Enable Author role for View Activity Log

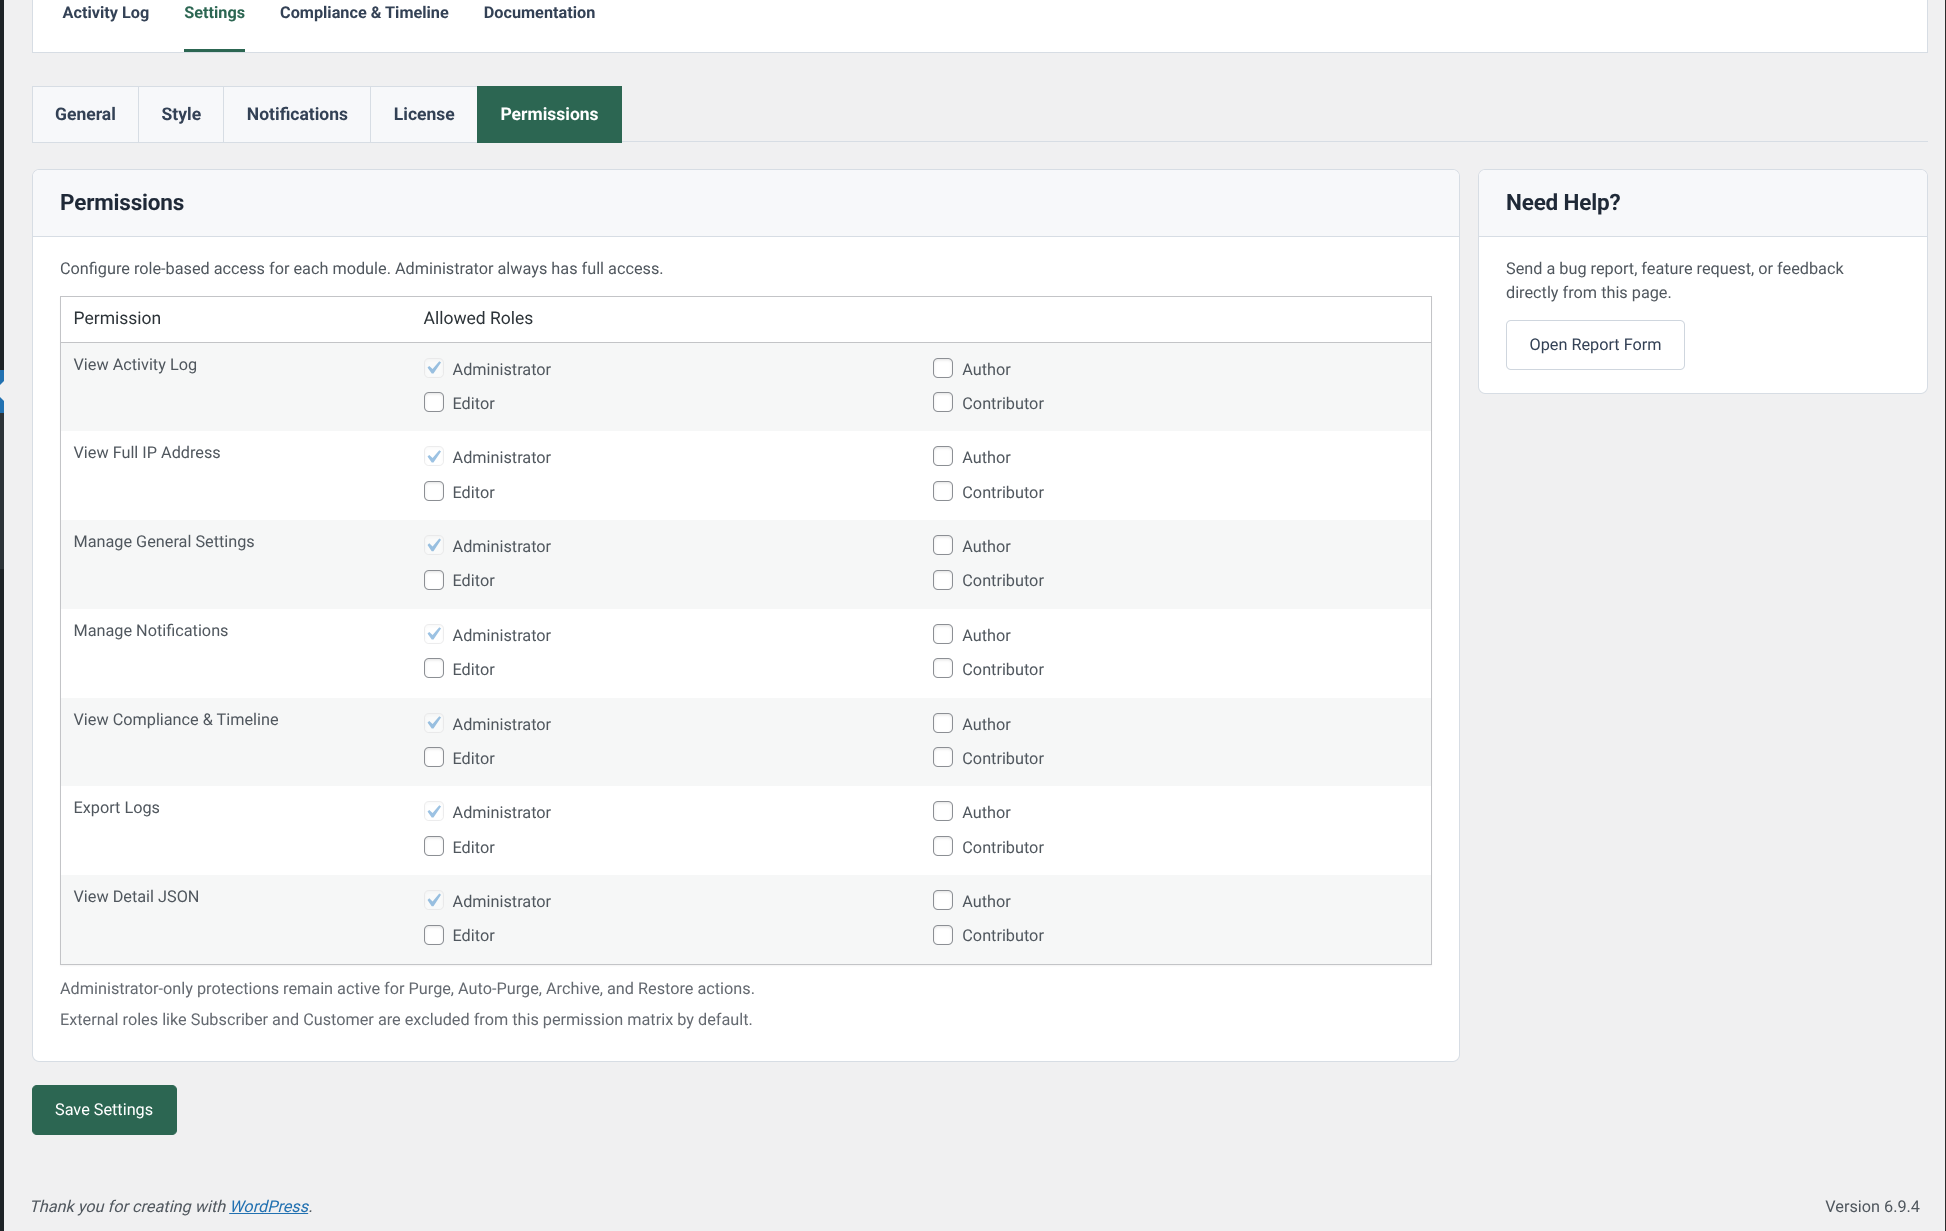click(943, 368)
